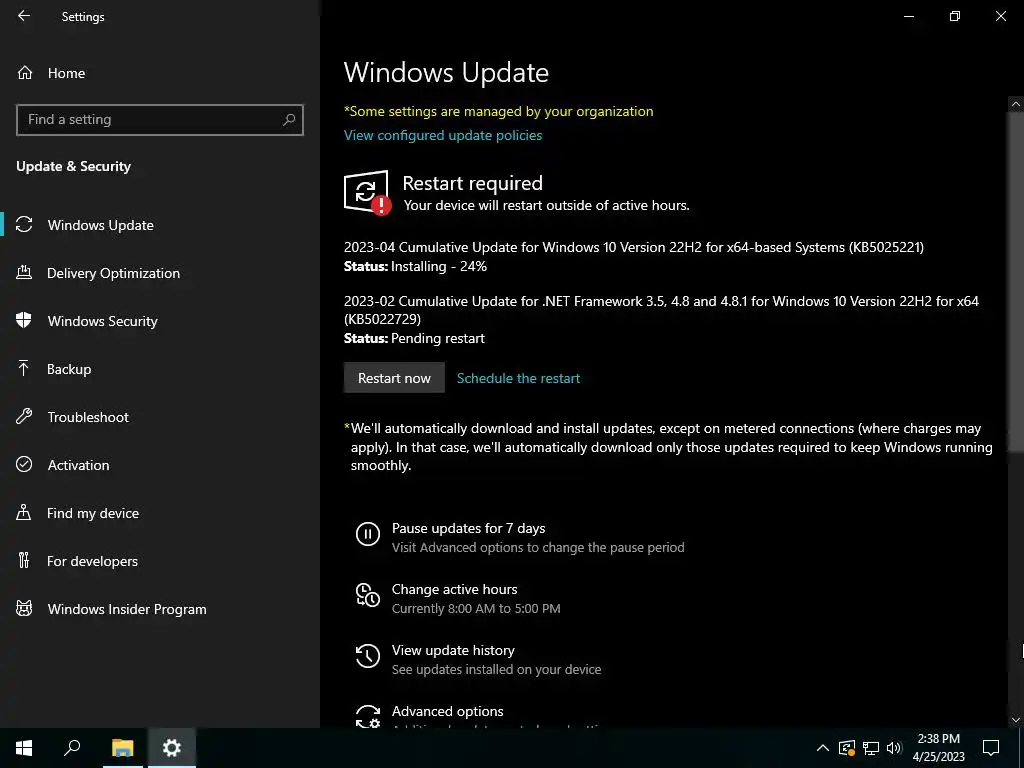Open File Explorer from the taskbar
This screenshot has width=1024, height=768.
click(x=122, y=748)
